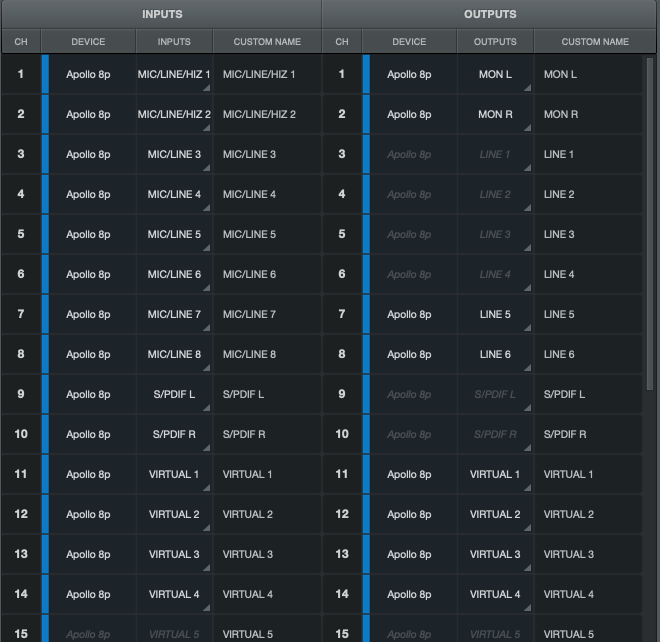The image size is (660, 642).
Task: Open the S/PDIF L input dropdown
Action: click(x=174, y=394)
